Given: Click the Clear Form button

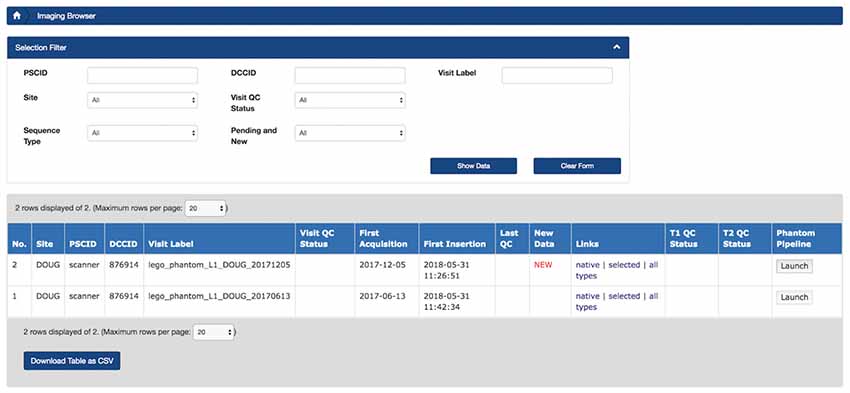Looking at the screenshot, I should (577, 166).
